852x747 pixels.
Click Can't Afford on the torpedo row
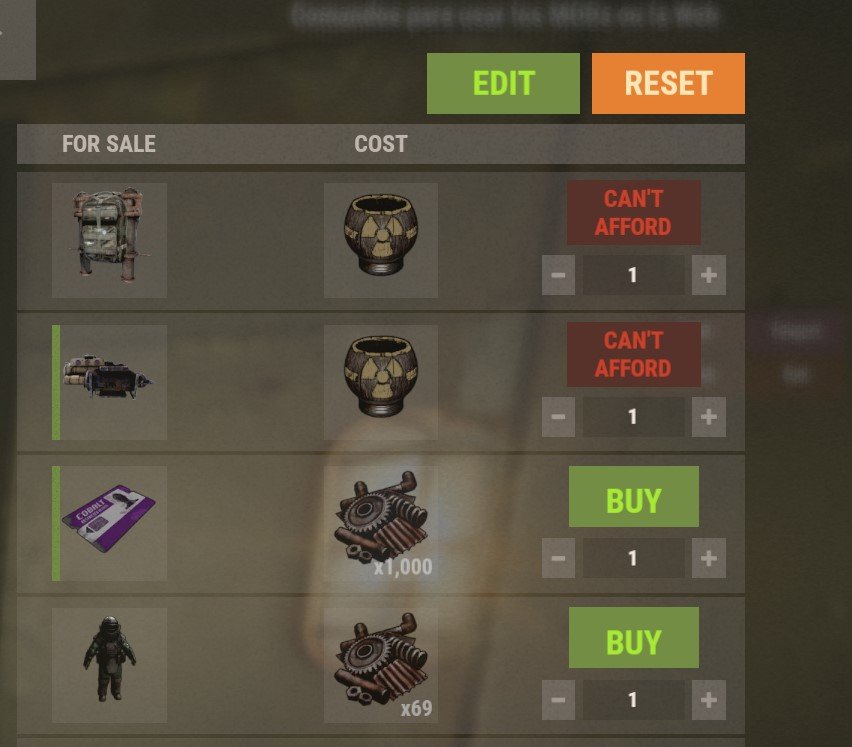(634, 354)
